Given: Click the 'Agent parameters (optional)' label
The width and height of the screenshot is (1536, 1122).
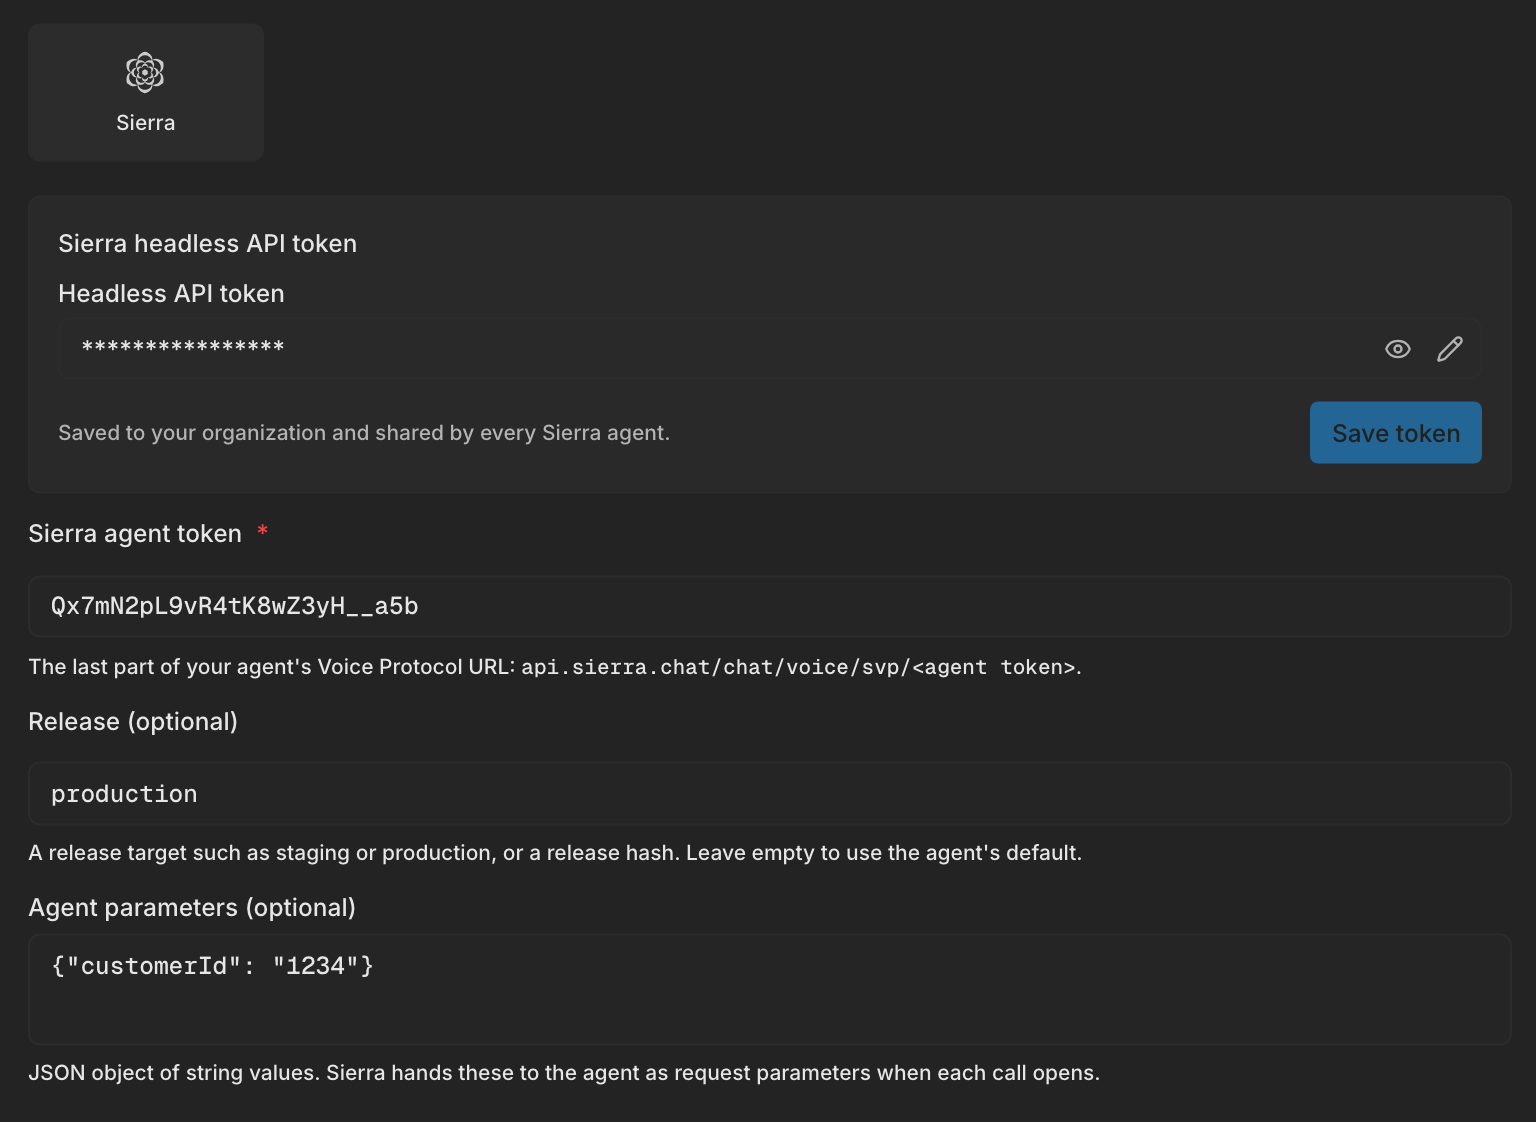Looking at the screenshot, I should (192, 908).
